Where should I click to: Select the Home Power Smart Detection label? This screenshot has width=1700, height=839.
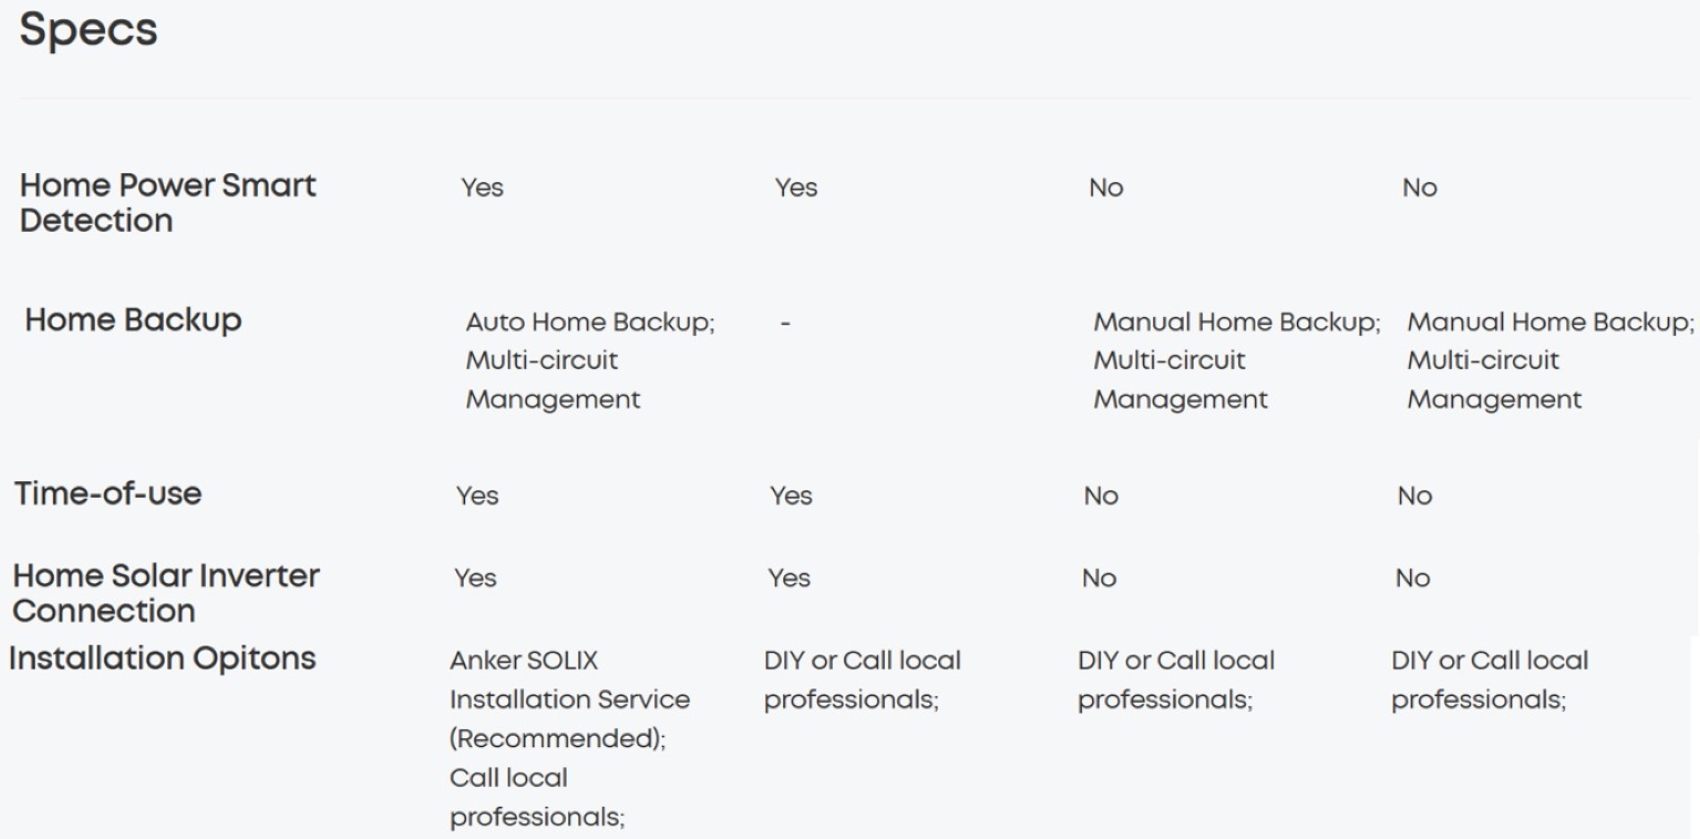[168, 203]
